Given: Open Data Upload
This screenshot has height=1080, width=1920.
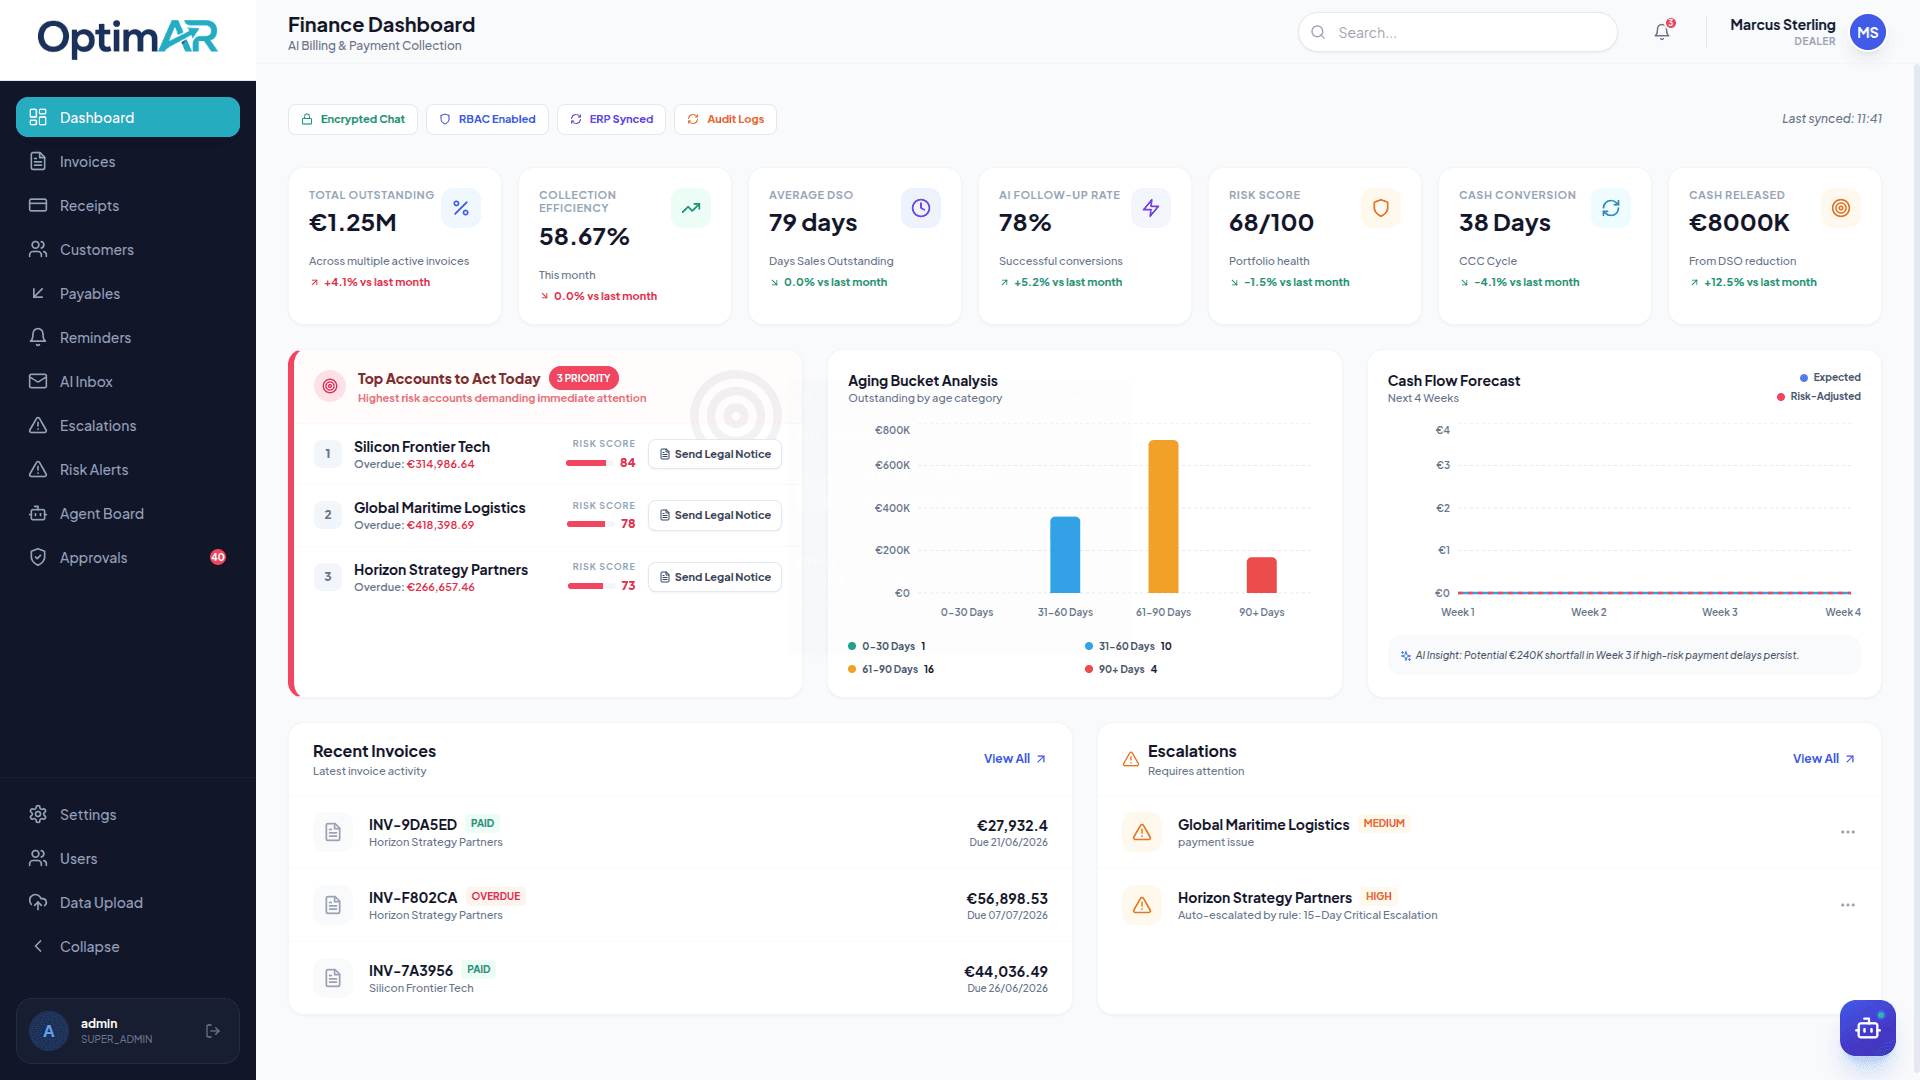Looking at the screenshot, I should point(128,902).
